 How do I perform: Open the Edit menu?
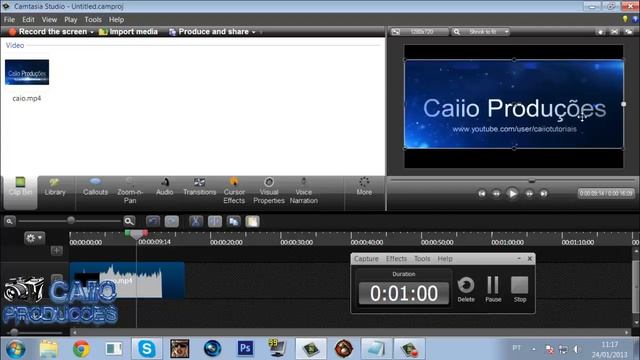[28, 20]
